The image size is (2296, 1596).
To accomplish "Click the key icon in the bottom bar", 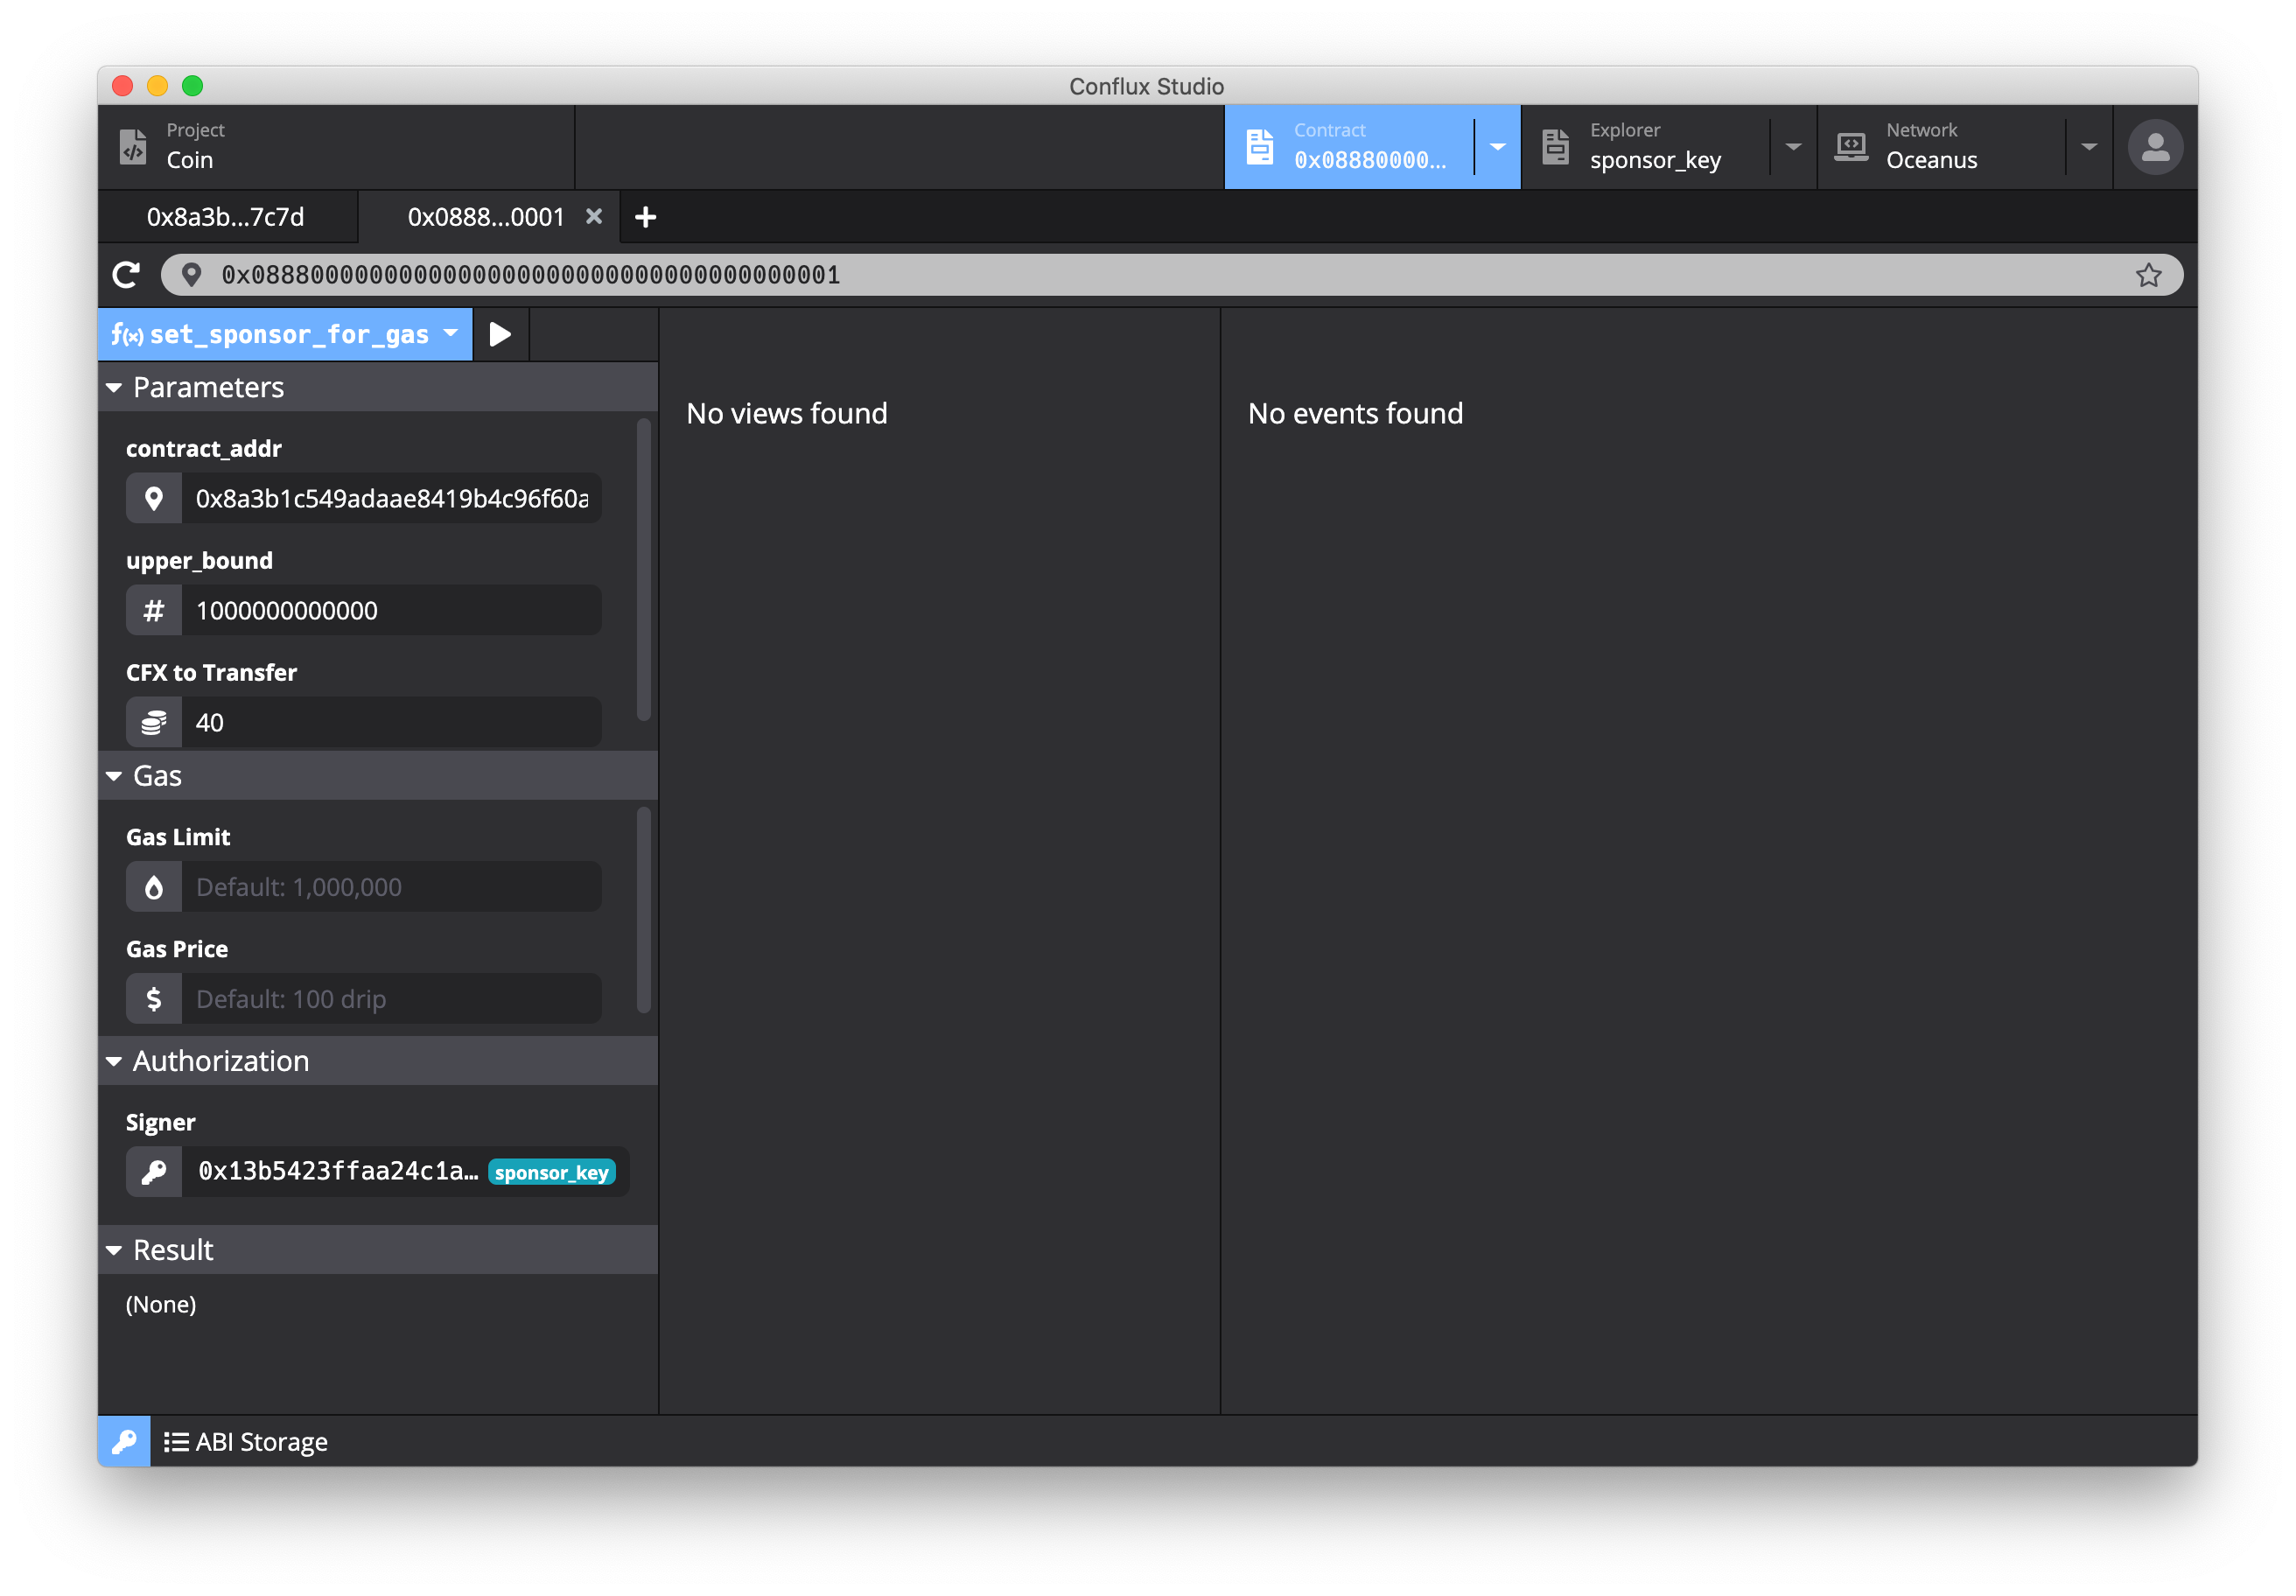I will (x=124, y=1441).
